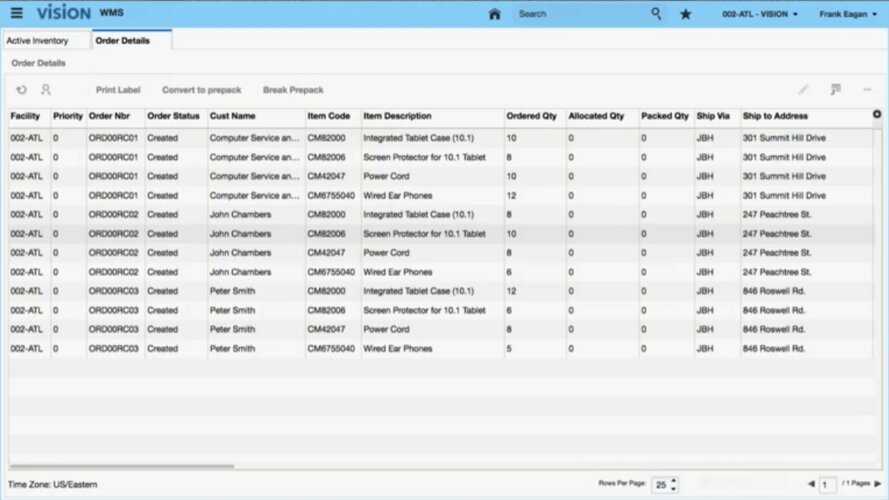Sort by Cust Name column header
Viewport: 889px width, 500px height.
[232, 116]
